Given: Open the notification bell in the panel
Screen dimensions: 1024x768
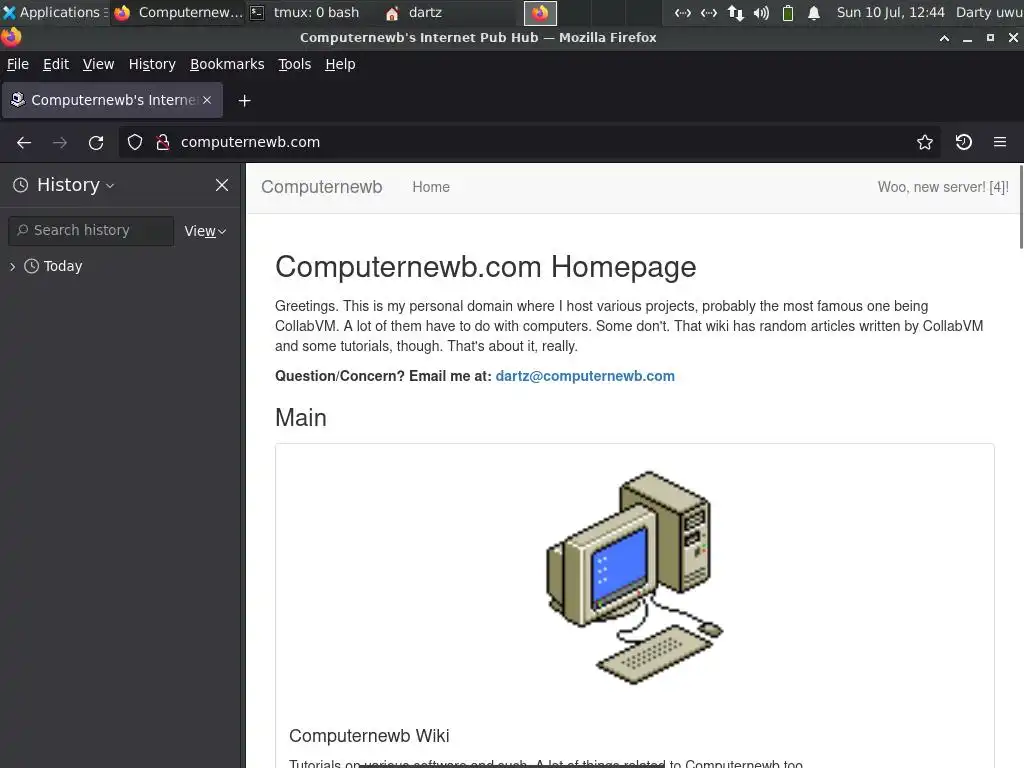Looking at the screenshot, I should [814, 12].
